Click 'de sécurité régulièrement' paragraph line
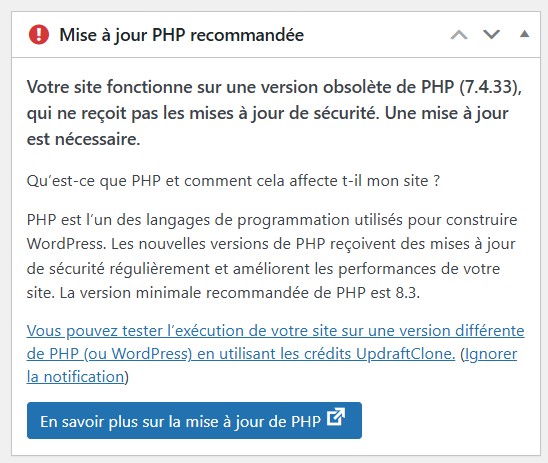Screen dimensions: 548x463 tap(263, 269)
